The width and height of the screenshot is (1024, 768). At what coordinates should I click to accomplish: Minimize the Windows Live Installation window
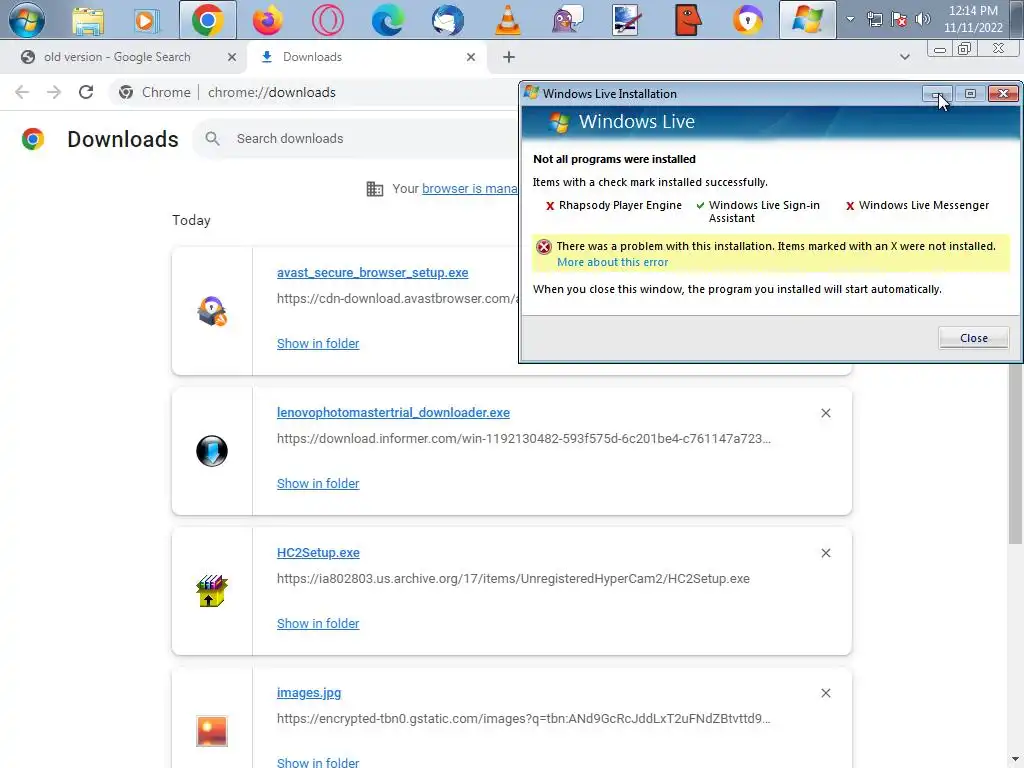click(936, 94)
